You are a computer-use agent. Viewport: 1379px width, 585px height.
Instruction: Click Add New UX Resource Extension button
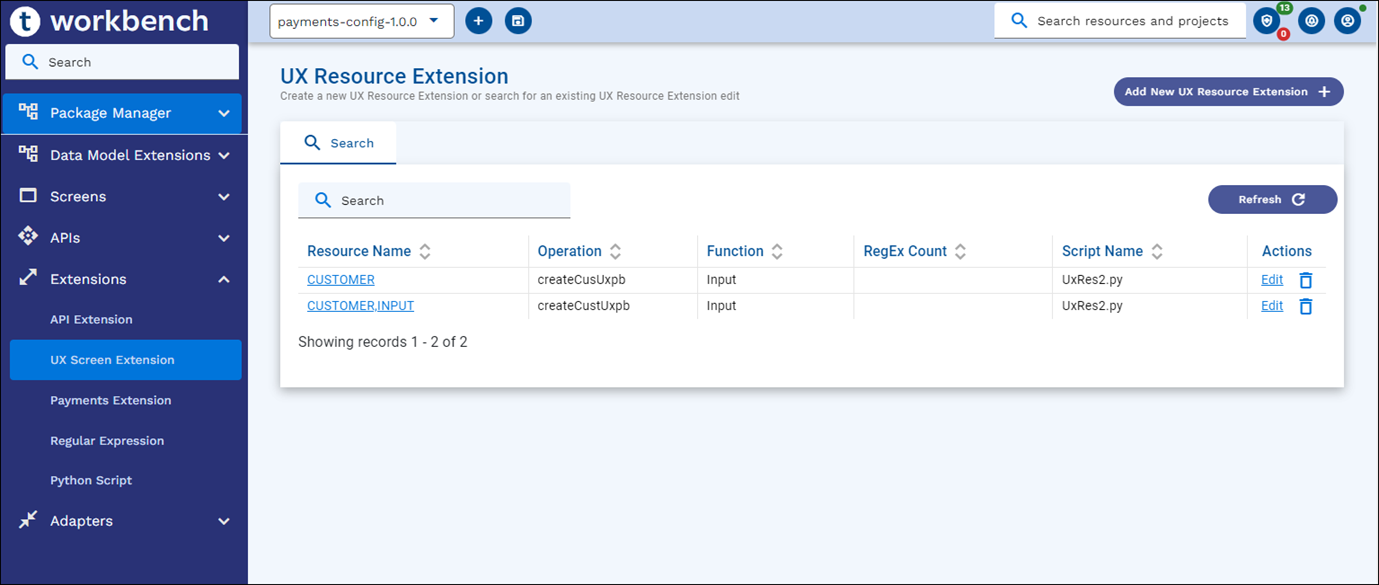[1228, 92]
